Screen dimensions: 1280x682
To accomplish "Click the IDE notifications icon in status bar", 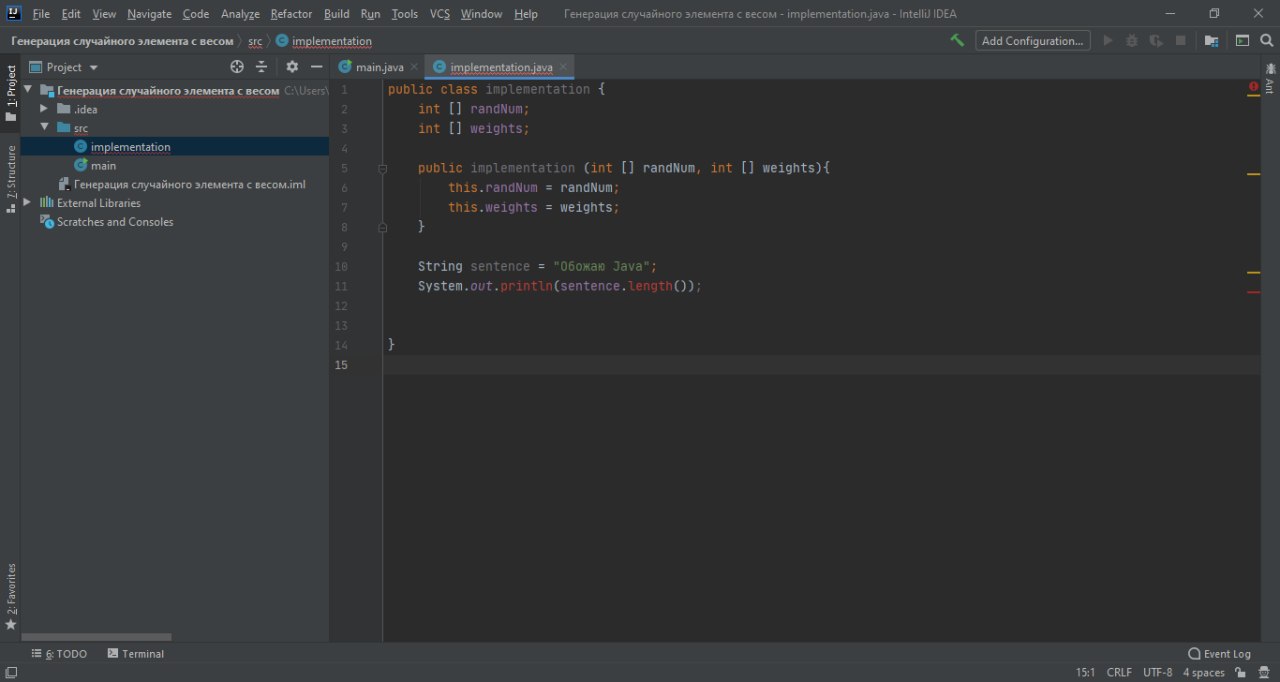I will [x=1266, y=673].
